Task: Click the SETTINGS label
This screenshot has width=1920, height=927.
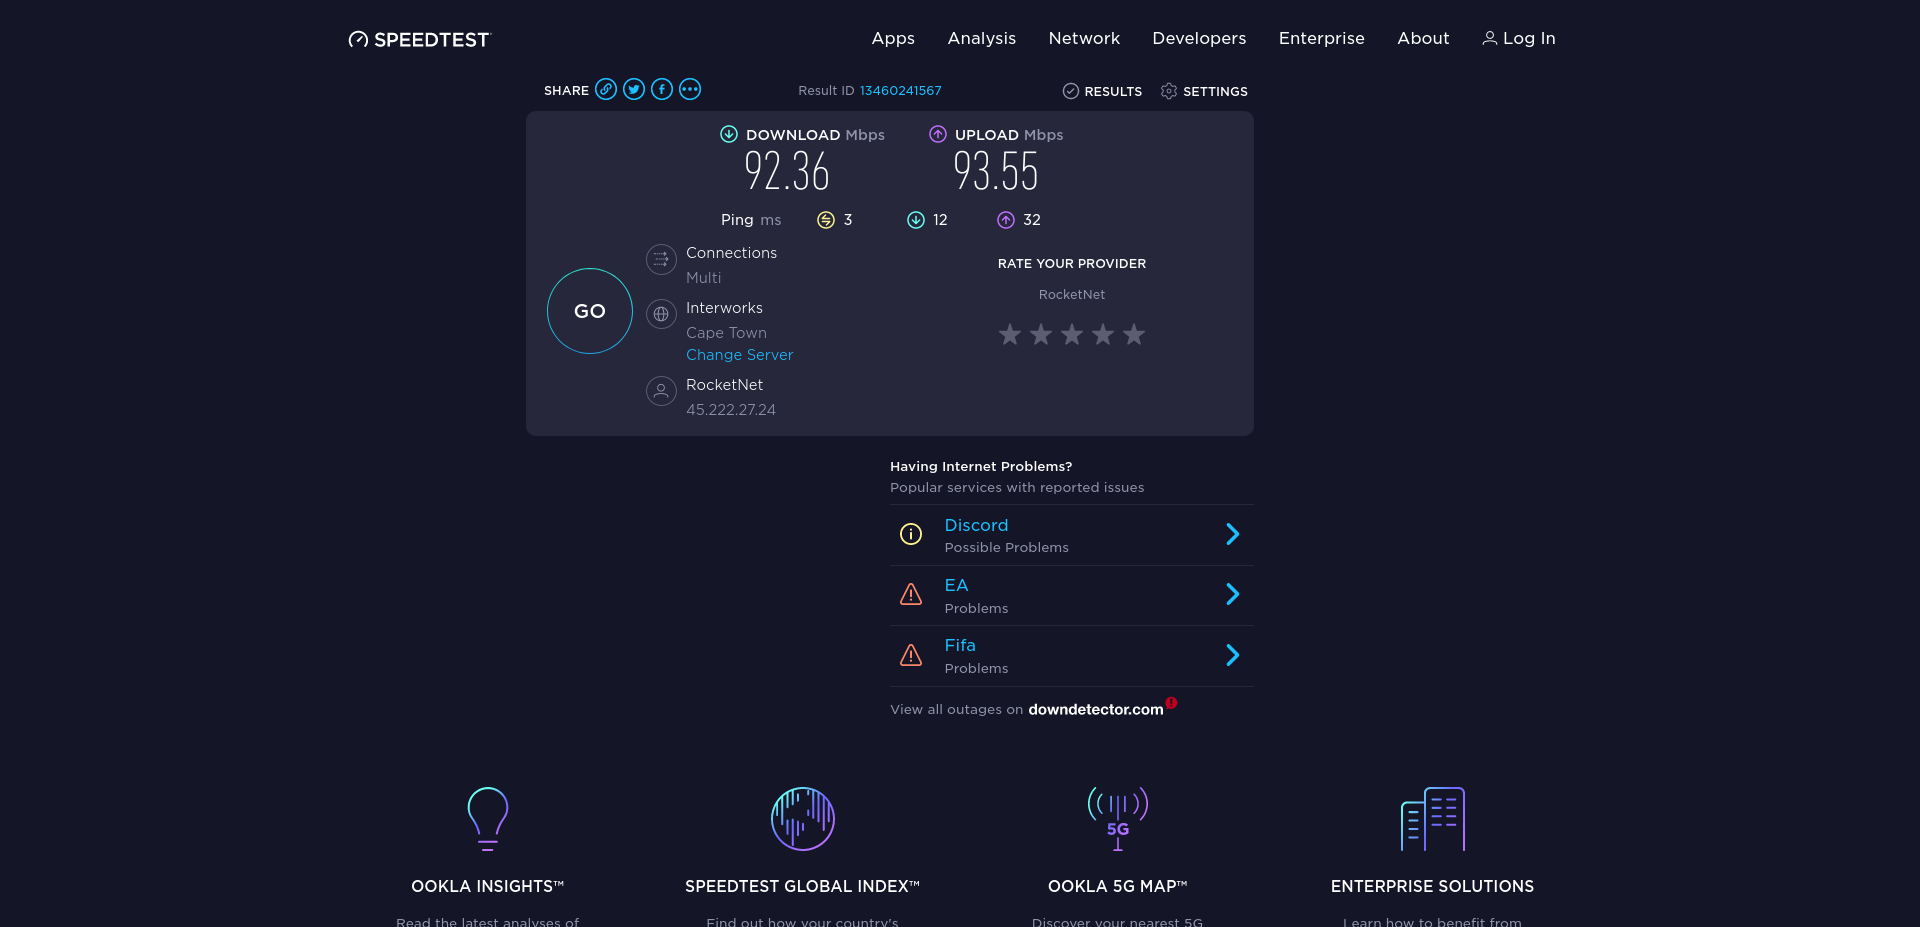Action: pyautogui.click(x=1215, y=91)
